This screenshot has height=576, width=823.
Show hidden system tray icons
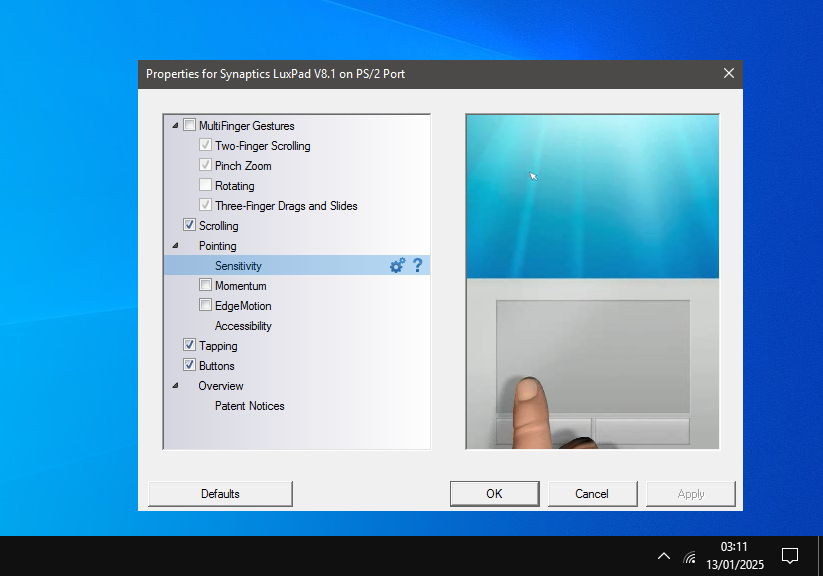pyautogui.click(x=664, y=556)
